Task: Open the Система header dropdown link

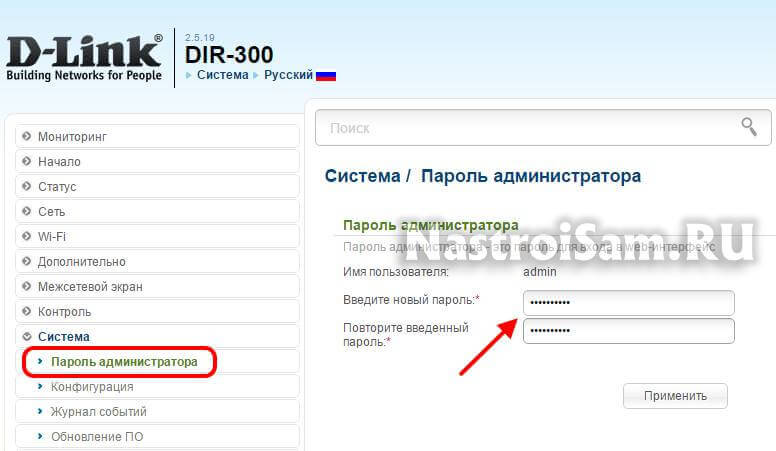Action: [223, 75]
